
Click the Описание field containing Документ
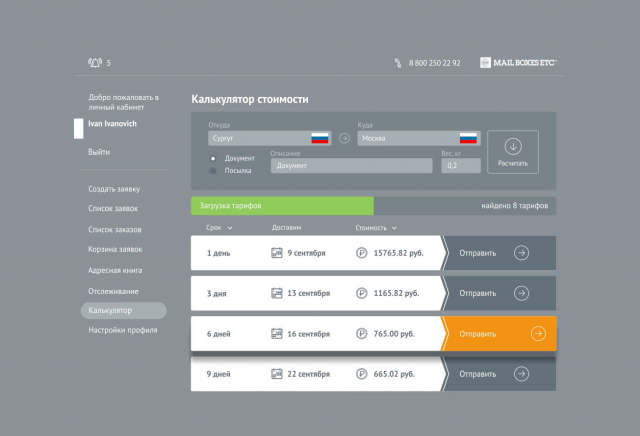(x=351, y=165)
